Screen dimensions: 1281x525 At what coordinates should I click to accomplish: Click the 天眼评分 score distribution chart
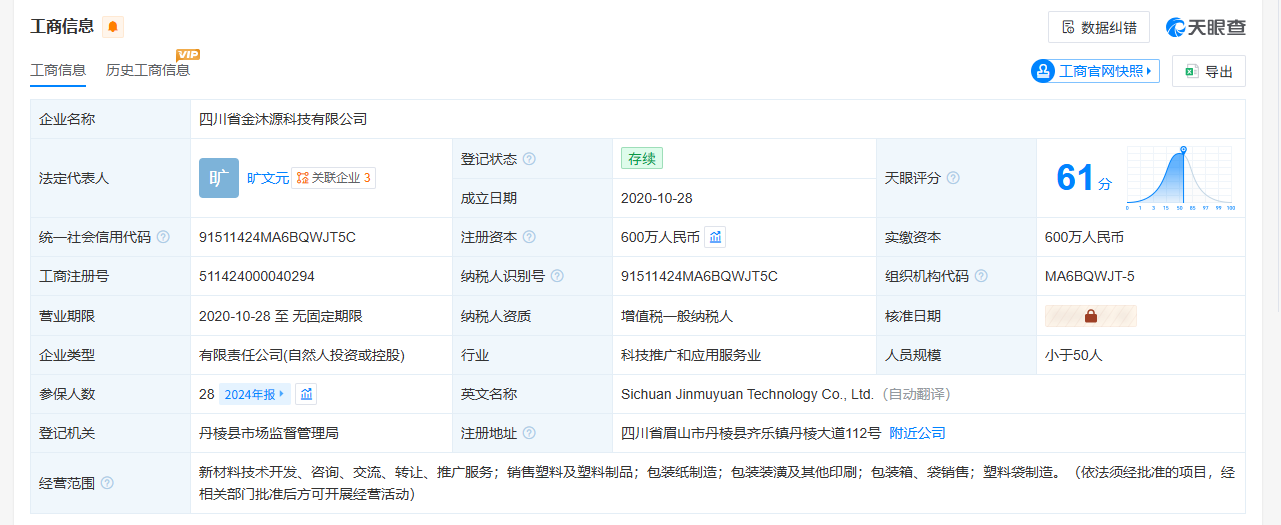pyautogui.click(x=1180, y=178)
